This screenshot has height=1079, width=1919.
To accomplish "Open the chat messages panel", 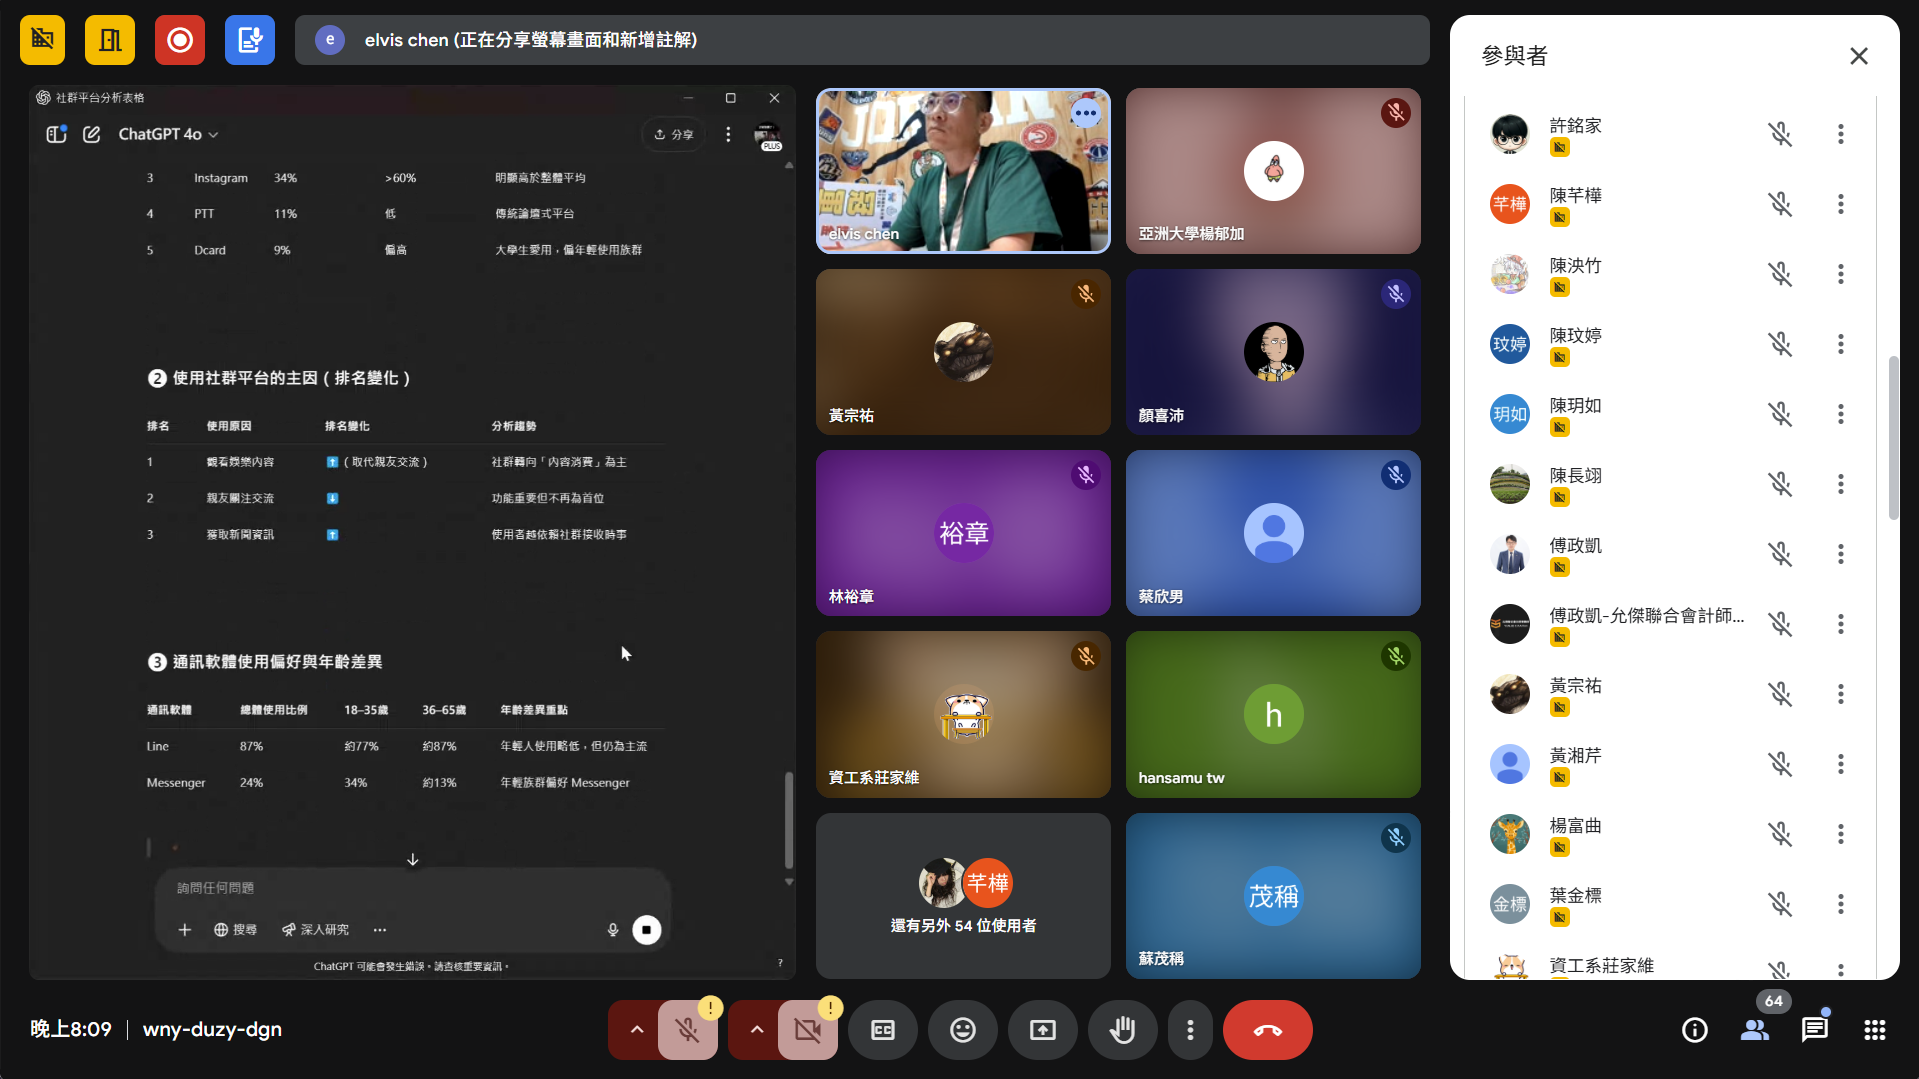I will 1814,1030.
